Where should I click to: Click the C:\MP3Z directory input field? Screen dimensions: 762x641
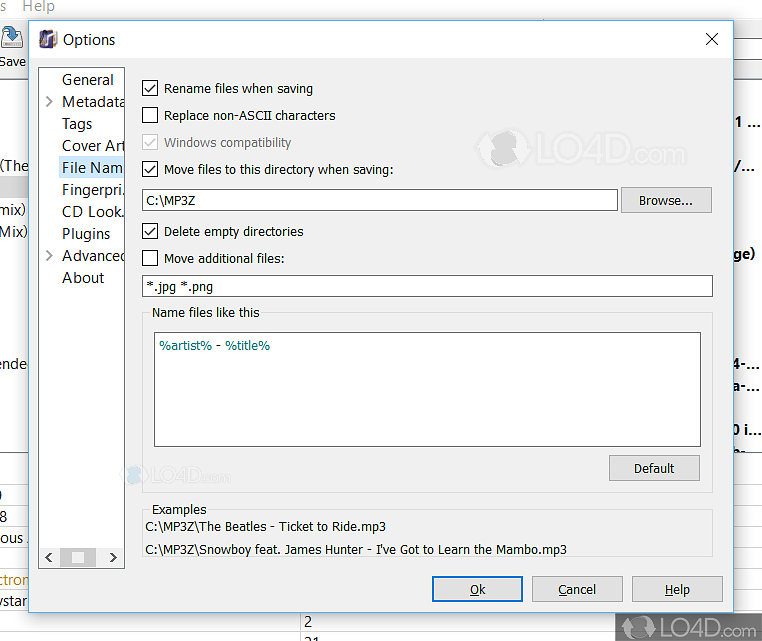point(380,200)
